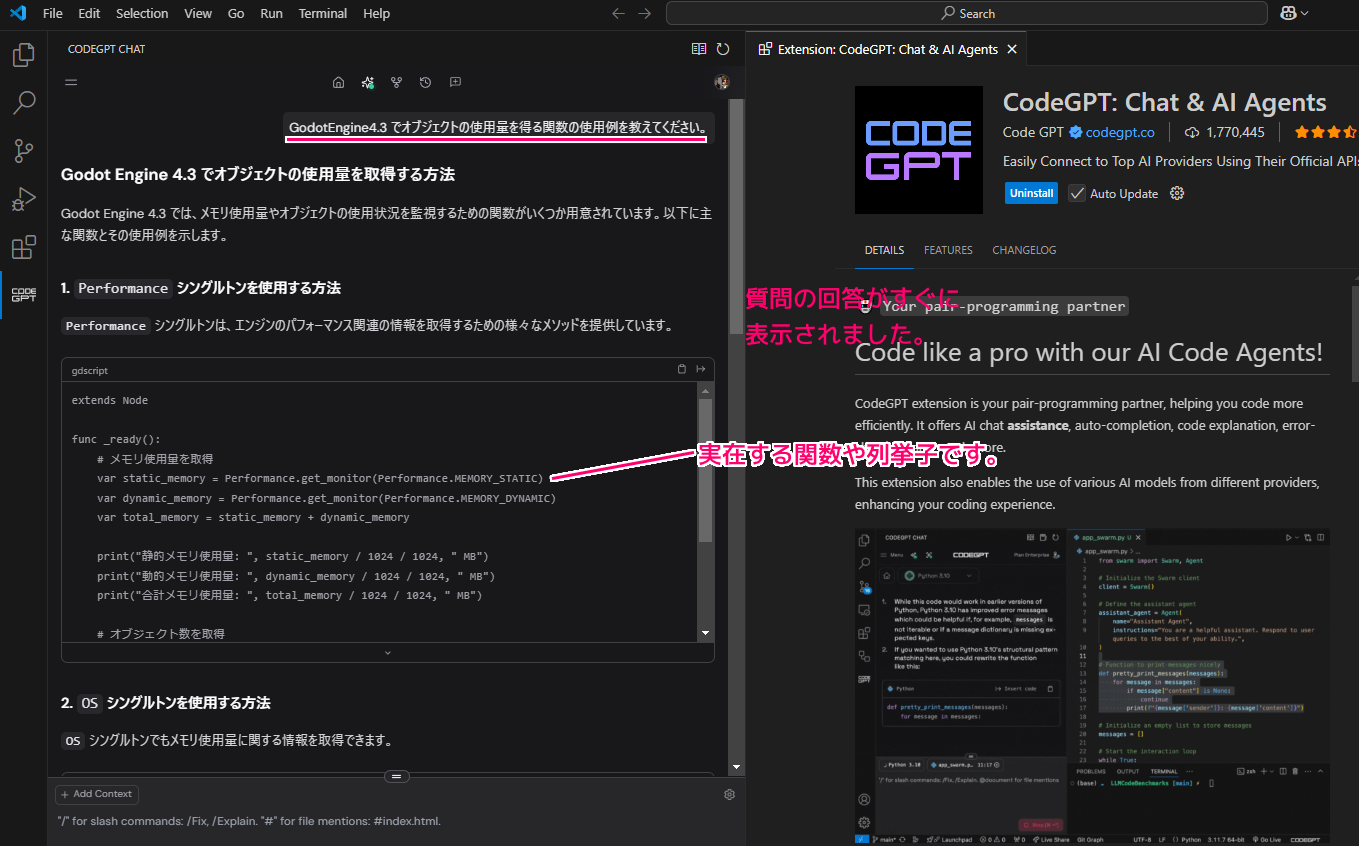Click the code block vertical scrollbar
1359x846 pixels.
coord(706,470)
